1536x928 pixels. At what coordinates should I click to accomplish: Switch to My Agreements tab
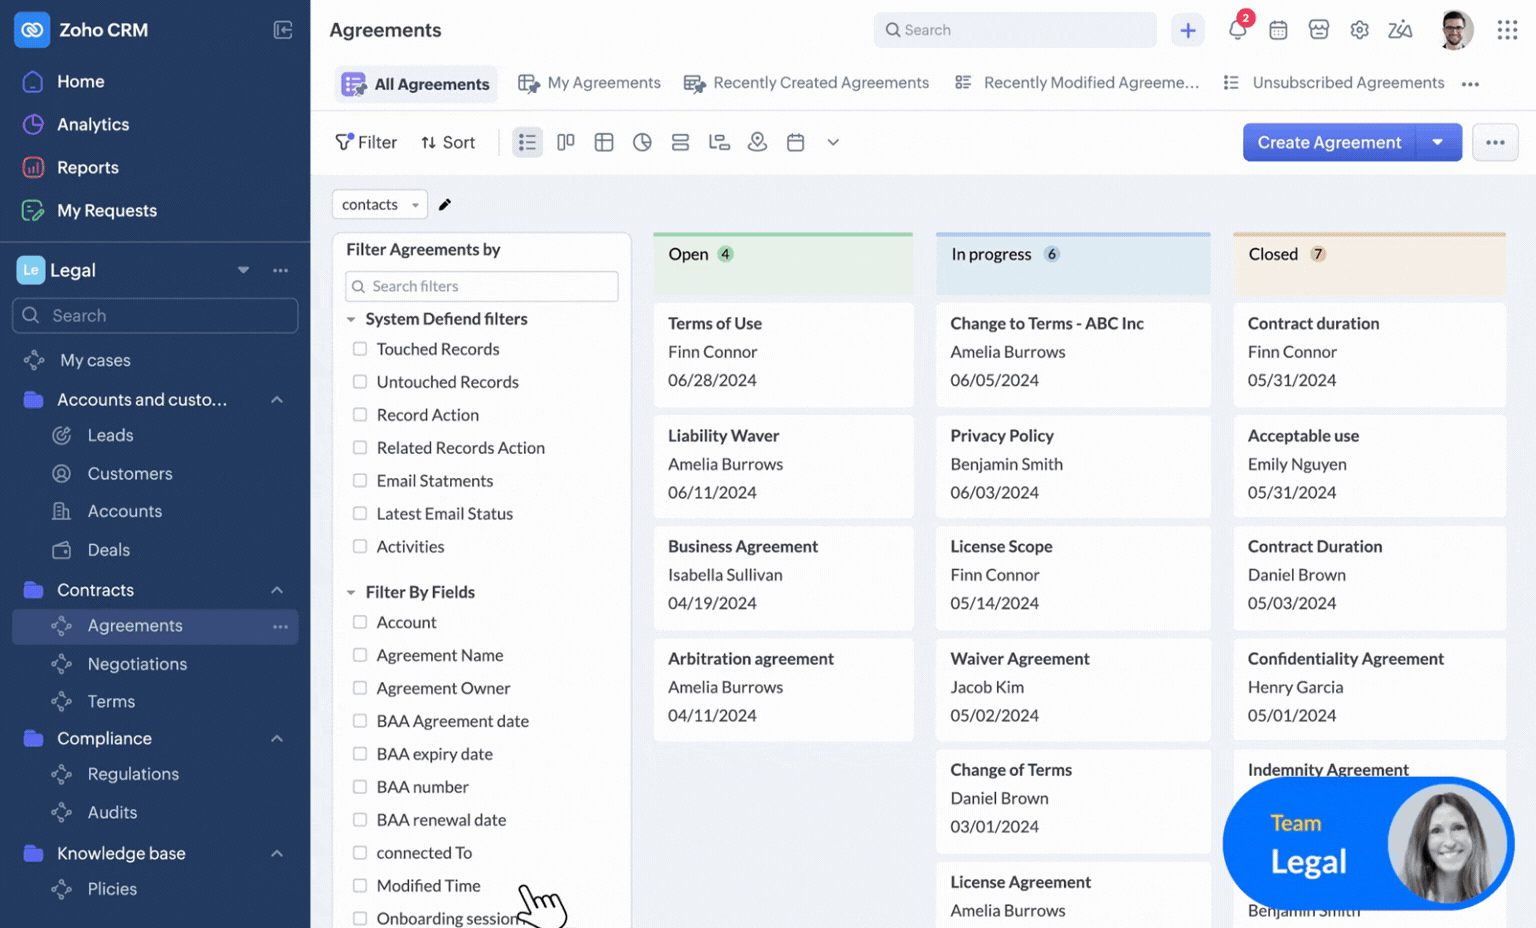[x=590, y=83]
